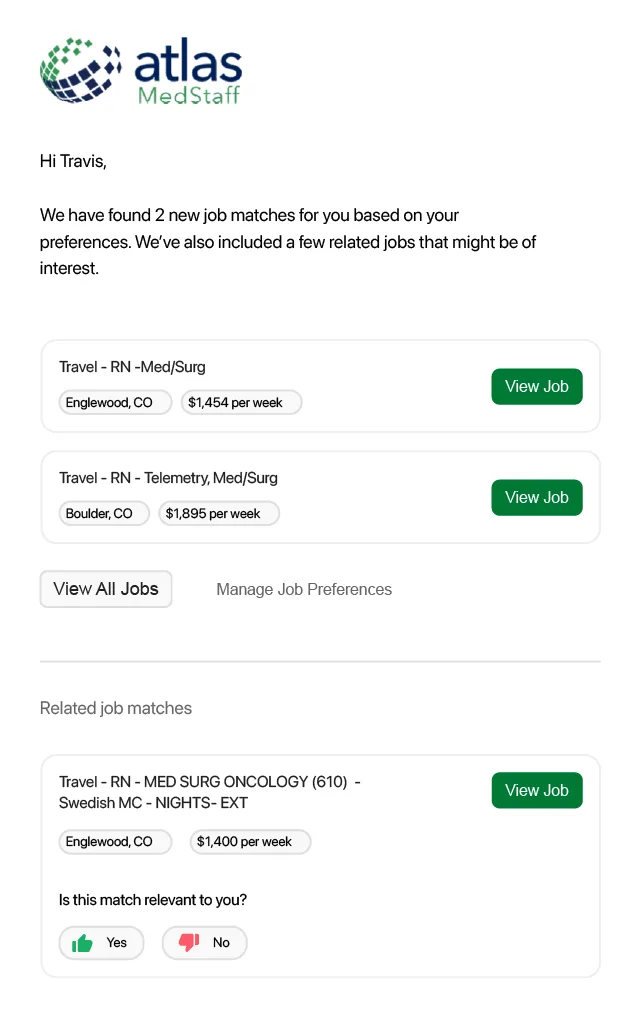Select Yes for match relevance

pyautogui.click(x=101, y=943)
